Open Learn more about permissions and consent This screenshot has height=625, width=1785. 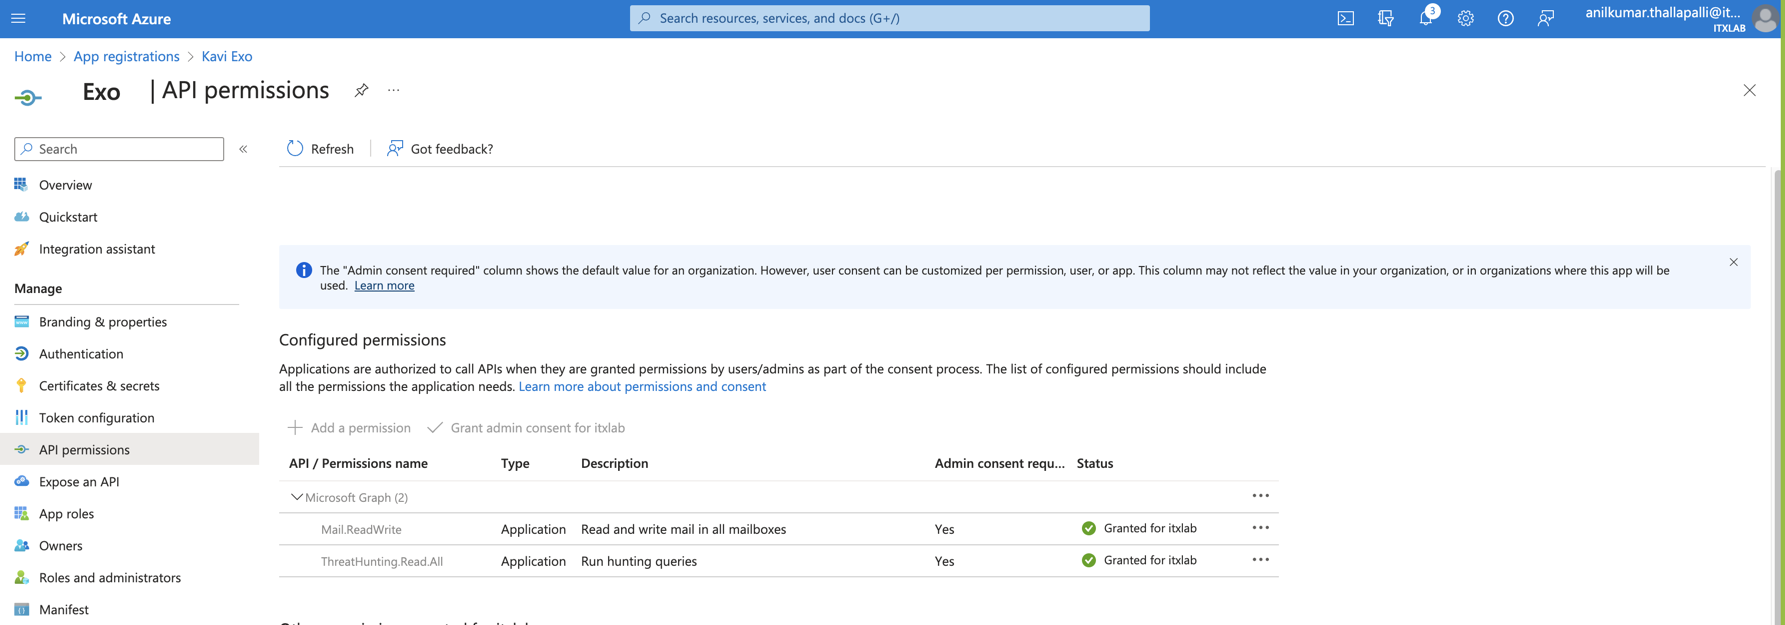[642, 386]
